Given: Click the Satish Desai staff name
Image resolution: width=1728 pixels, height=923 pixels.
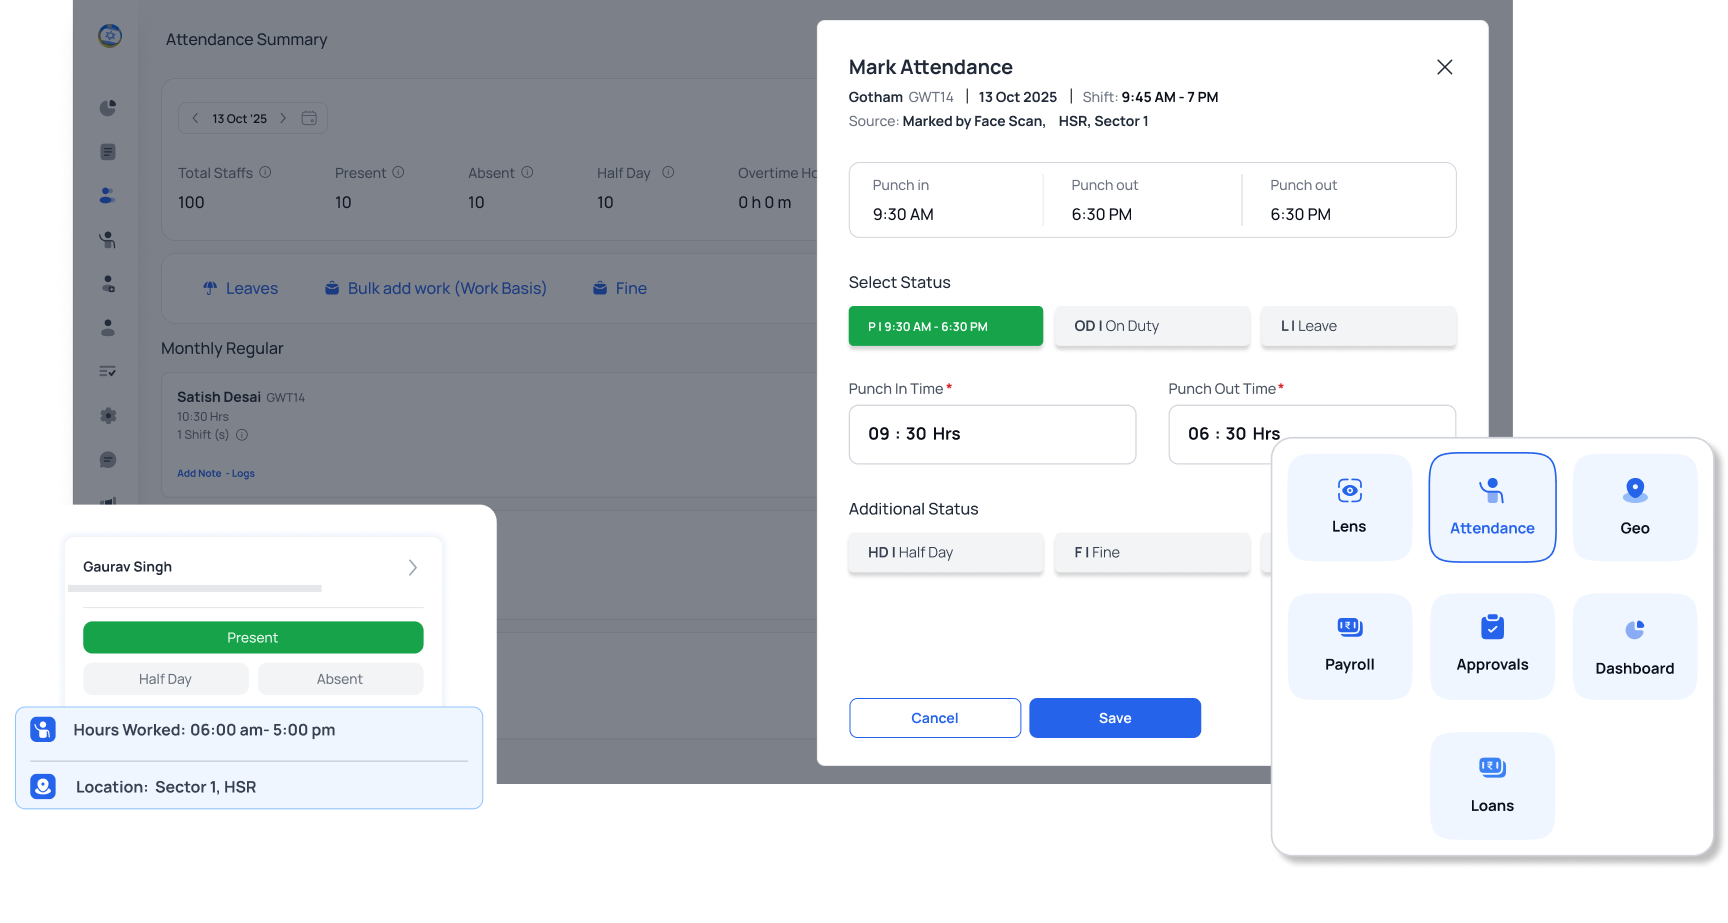Looking at the screenshot, I should pyautogui.click(x=219, y=397).
